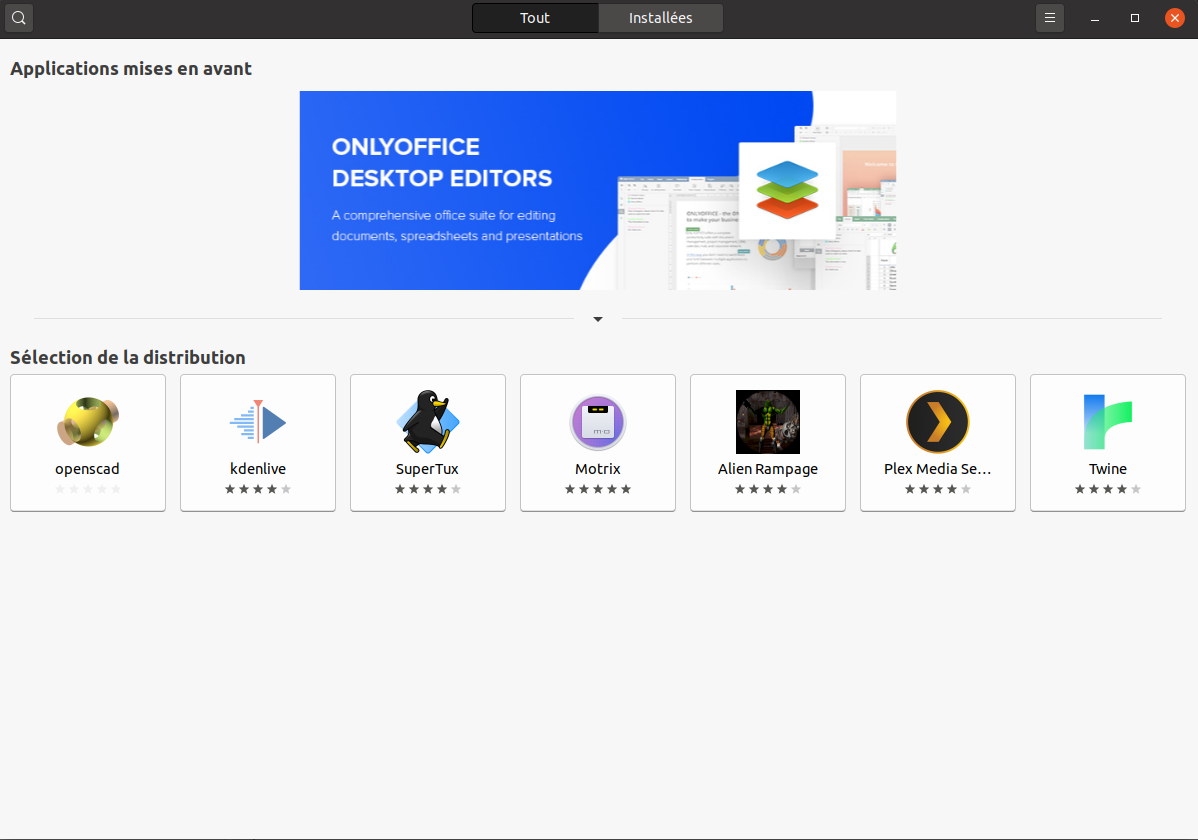Open the Alien Rampage game icon
The image size is (1198, 840).
click(768, 422)
